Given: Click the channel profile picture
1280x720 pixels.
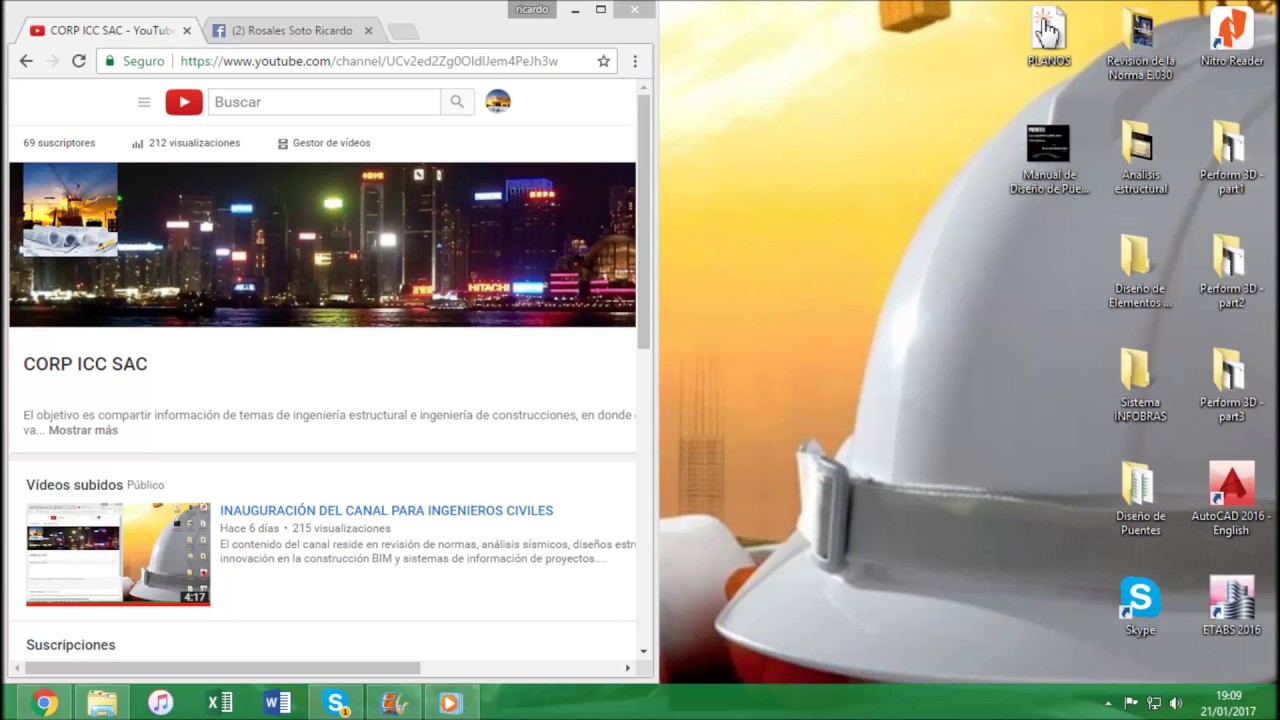Looking at the screenshot, I should 70,210.
